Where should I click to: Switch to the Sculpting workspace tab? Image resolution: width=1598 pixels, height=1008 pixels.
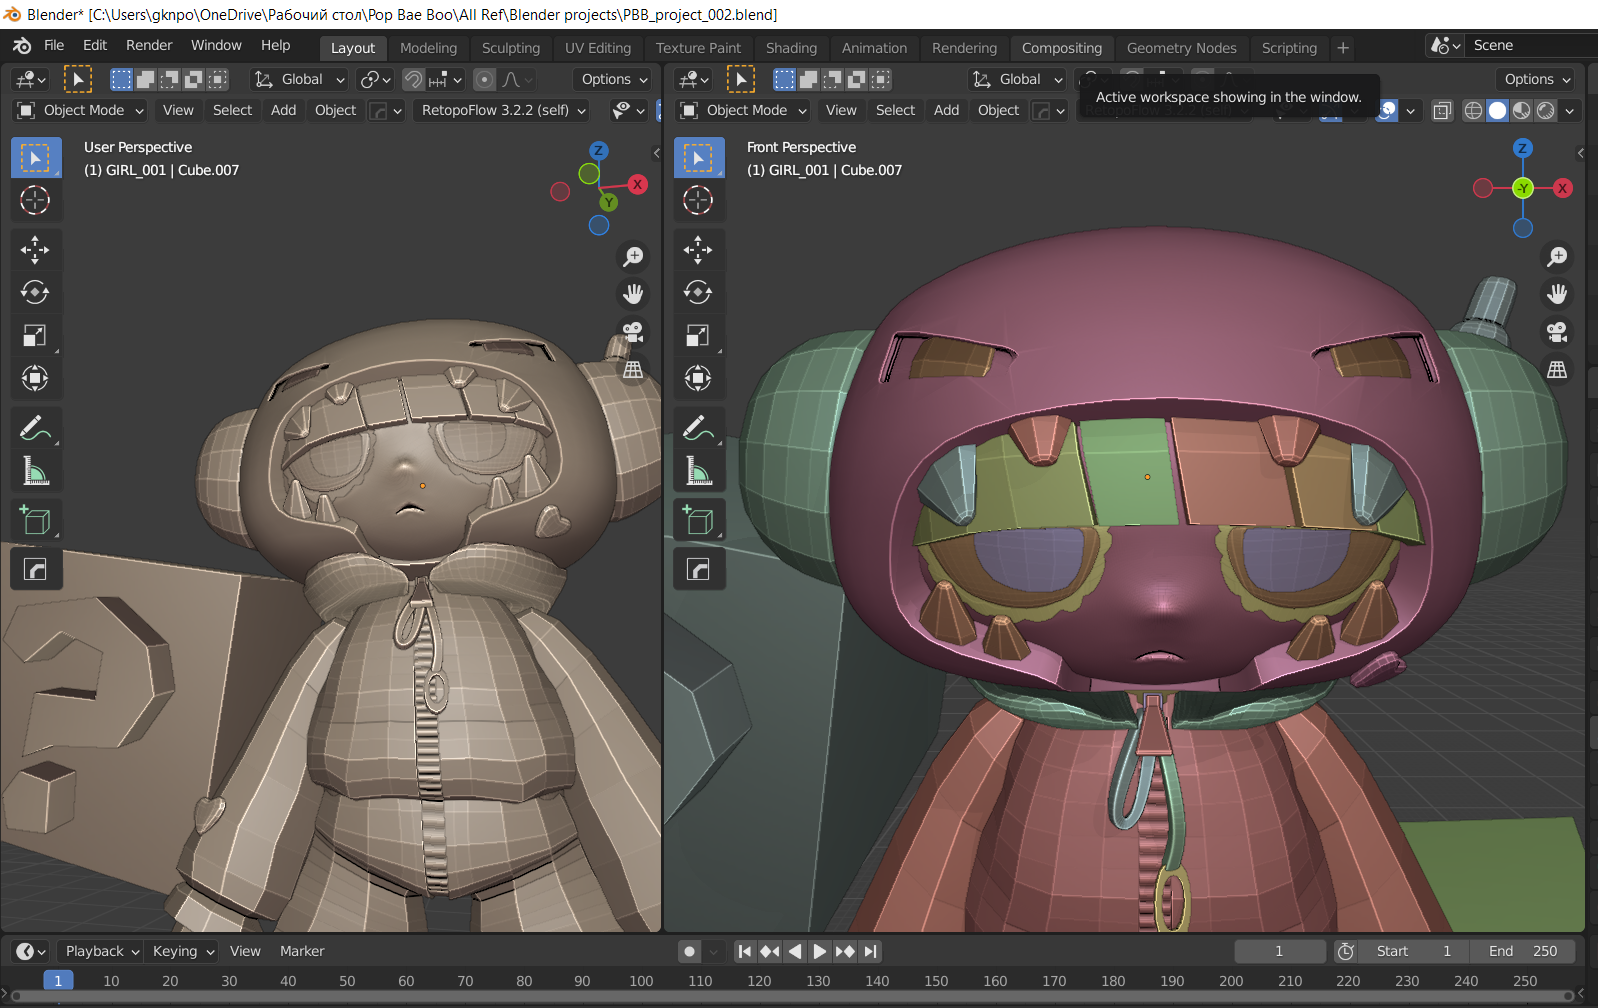pos(510,48)
